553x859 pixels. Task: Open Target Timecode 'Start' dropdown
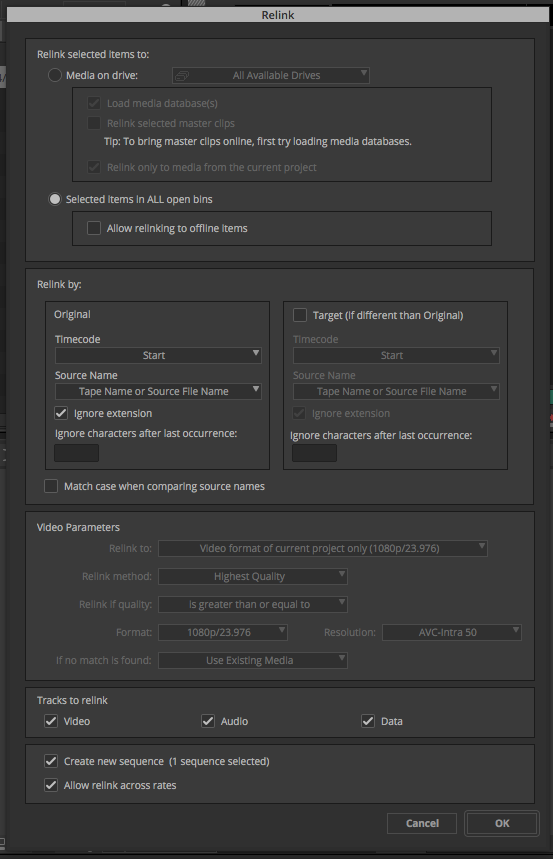tap(396, 356)
